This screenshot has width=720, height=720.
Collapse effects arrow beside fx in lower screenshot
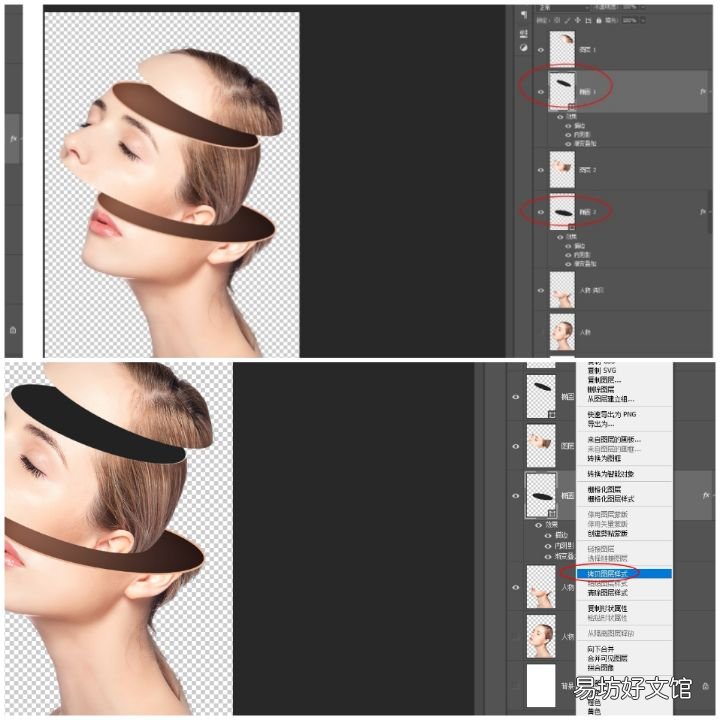point(713,495)
